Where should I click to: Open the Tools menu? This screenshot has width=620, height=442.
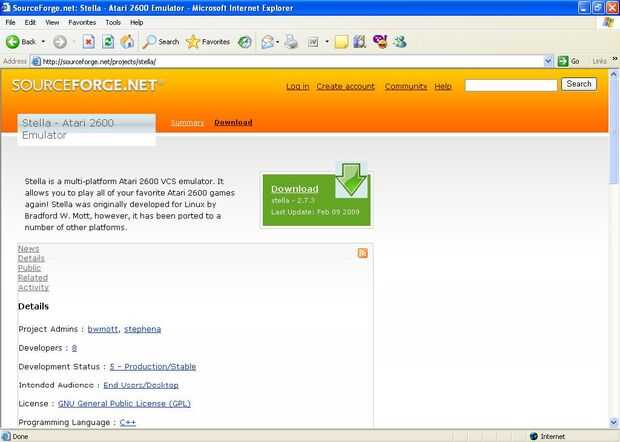coord(113,23)
